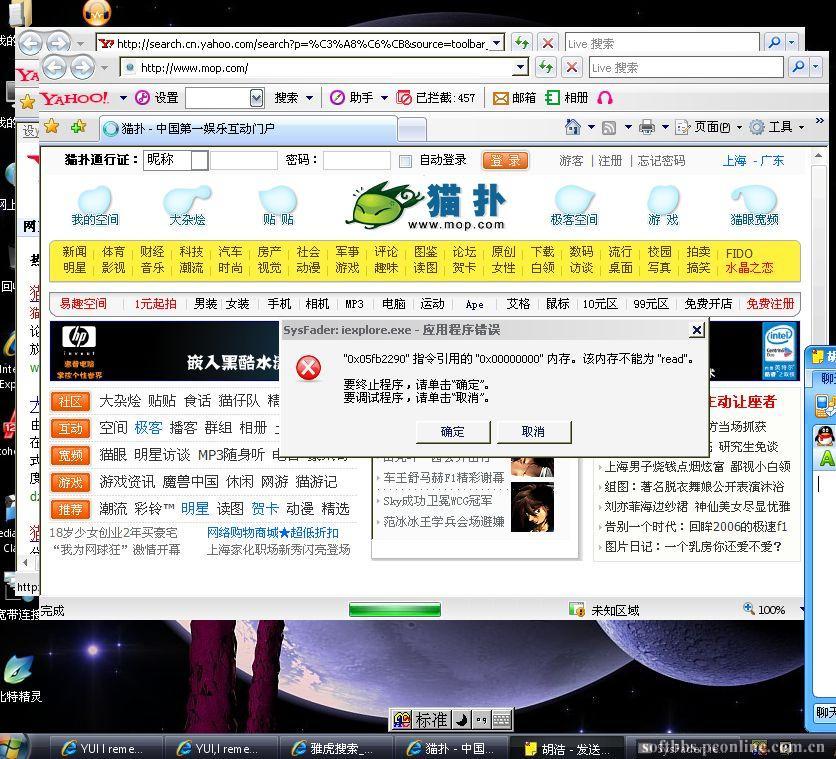This screenshot has width=836, height=759.
Task: Open the Live search provider dropdown in the mop.com window
Action: point(816,67)
